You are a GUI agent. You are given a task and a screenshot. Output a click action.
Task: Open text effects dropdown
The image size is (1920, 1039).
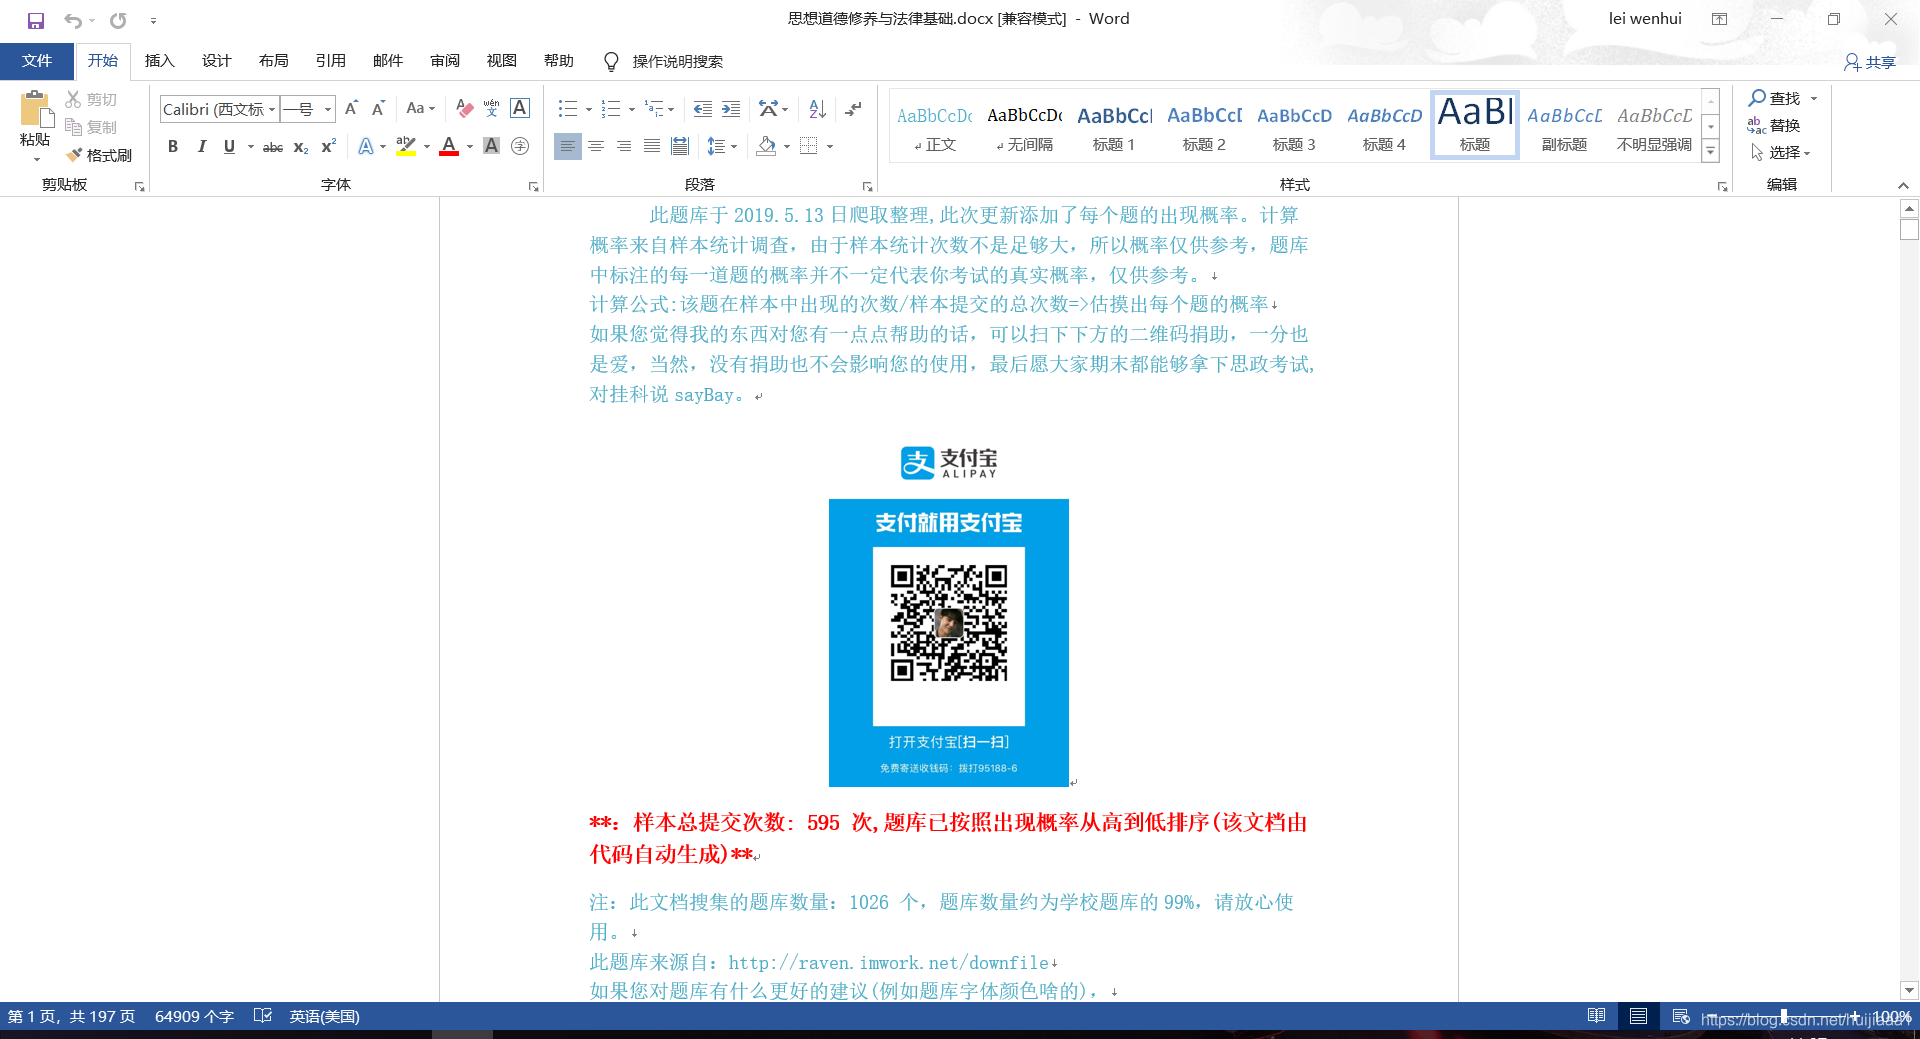click(383, 148)
